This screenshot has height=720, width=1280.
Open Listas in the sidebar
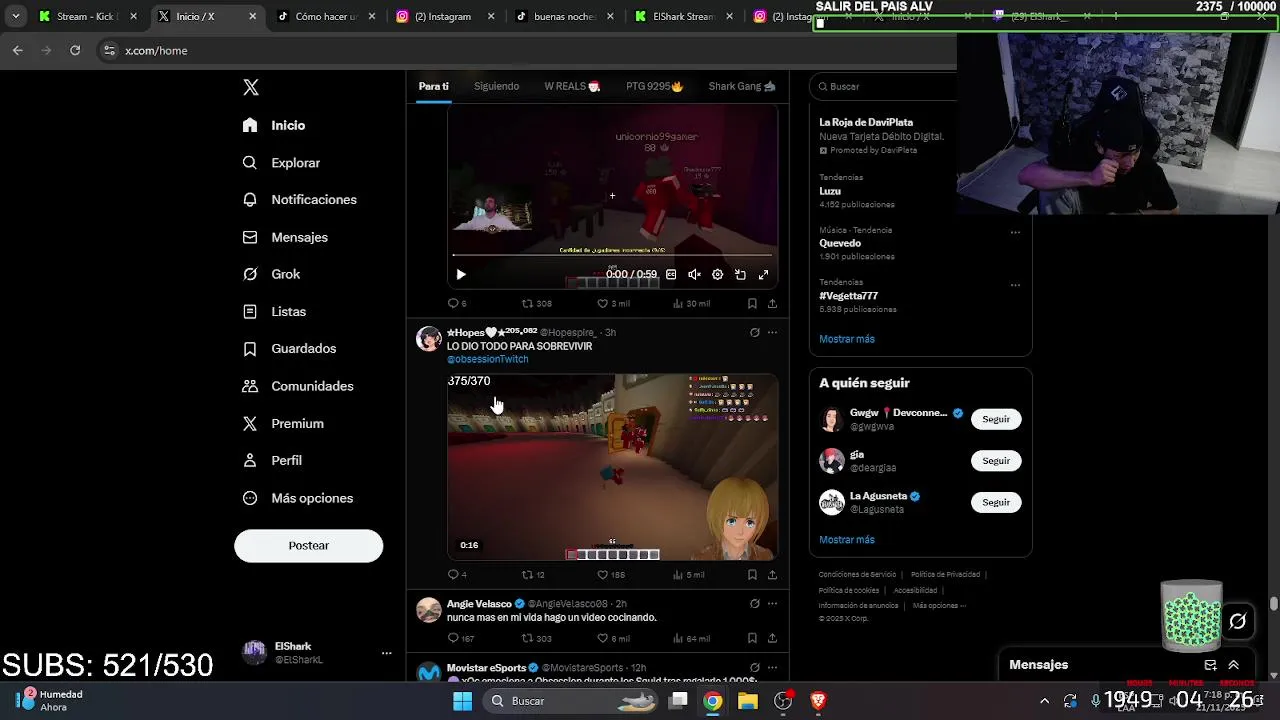275,311
